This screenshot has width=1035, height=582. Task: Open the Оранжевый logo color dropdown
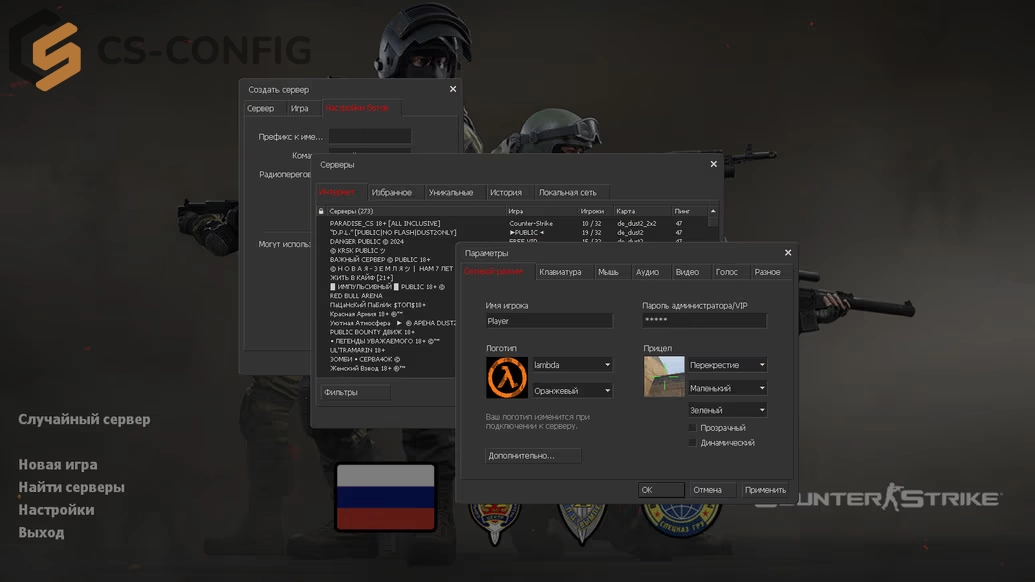click(x=572, y=391)
